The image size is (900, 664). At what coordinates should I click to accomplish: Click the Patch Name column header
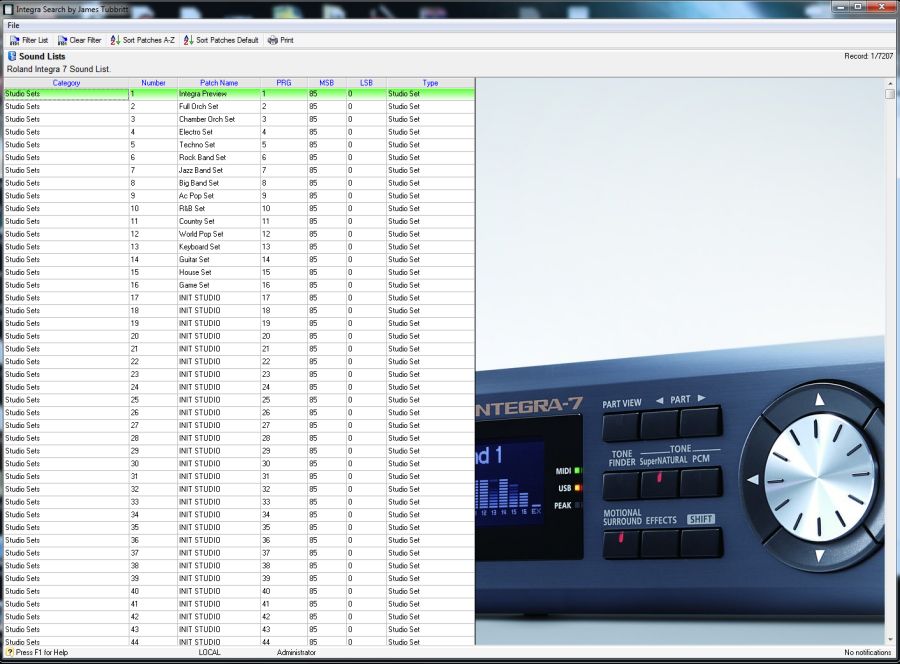[219, 83]
